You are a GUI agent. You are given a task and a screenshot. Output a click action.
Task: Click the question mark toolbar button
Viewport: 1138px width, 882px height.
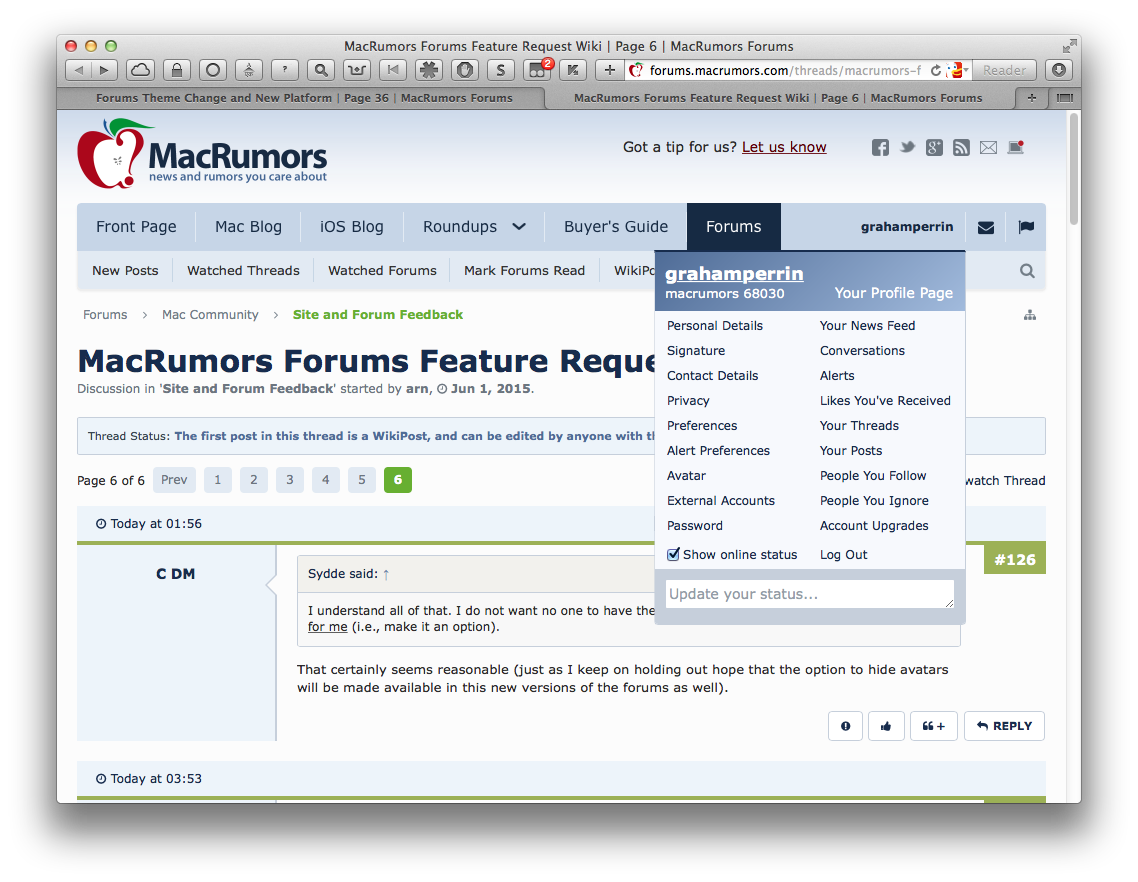click(x=284, y=70)
